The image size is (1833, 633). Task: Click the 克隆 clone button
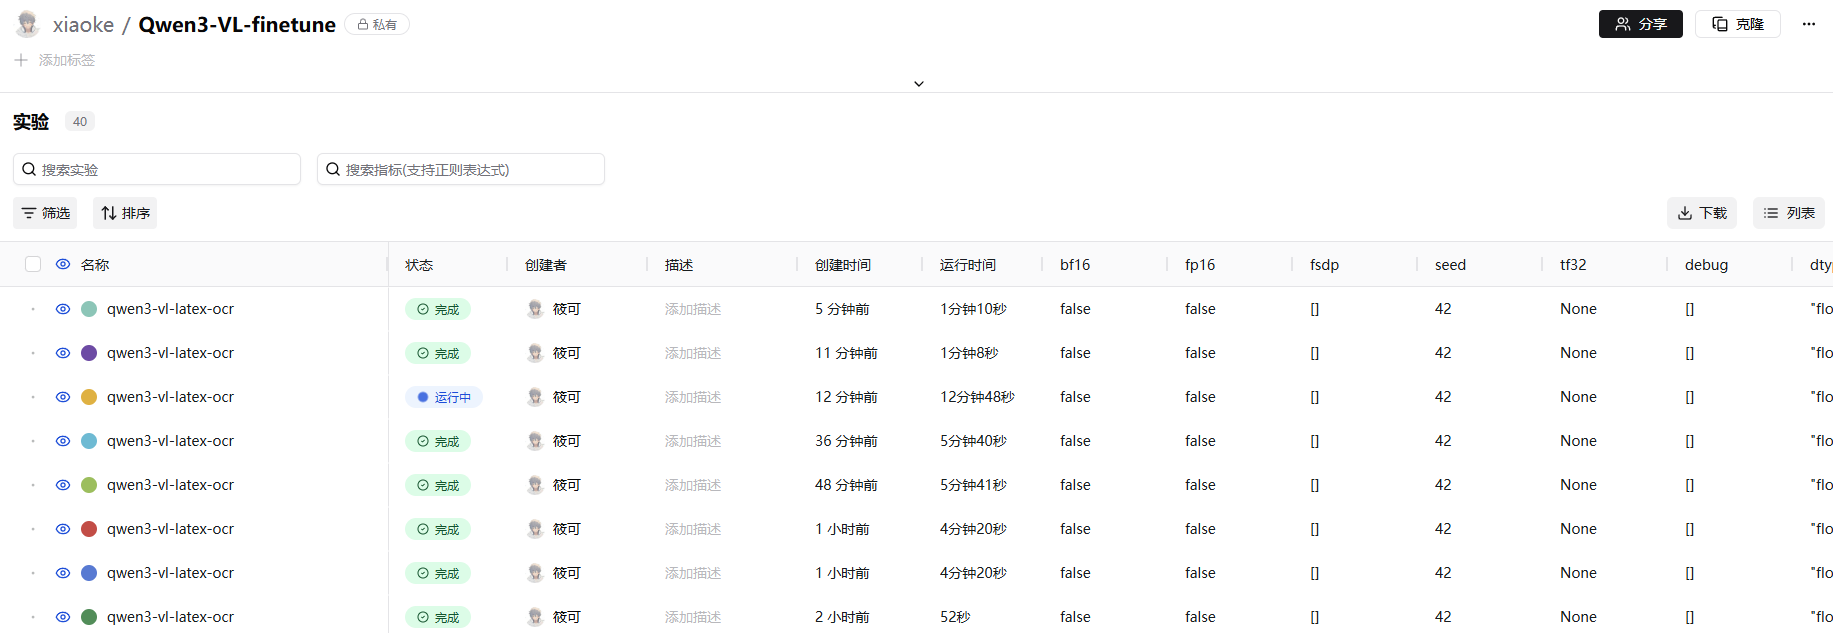click(1737, 24)
